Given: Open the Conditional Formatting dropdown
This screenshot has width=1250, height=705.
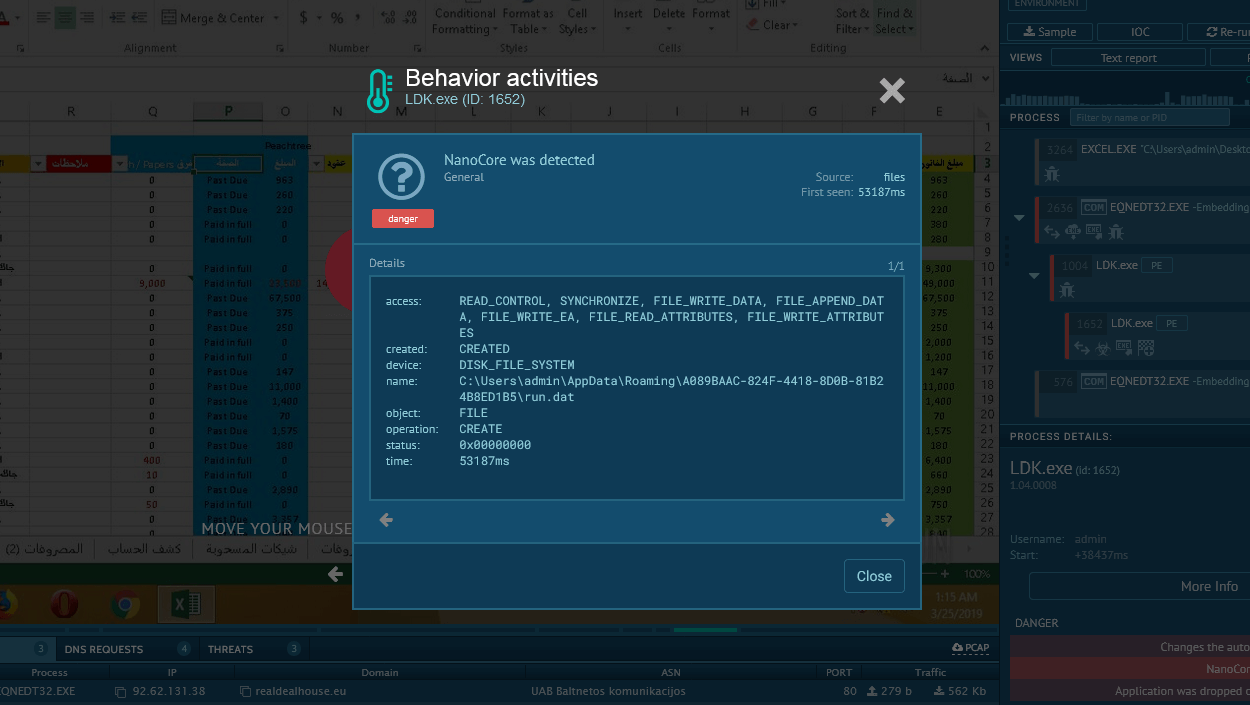Looking at the screenshot, I should pos(465,21).
